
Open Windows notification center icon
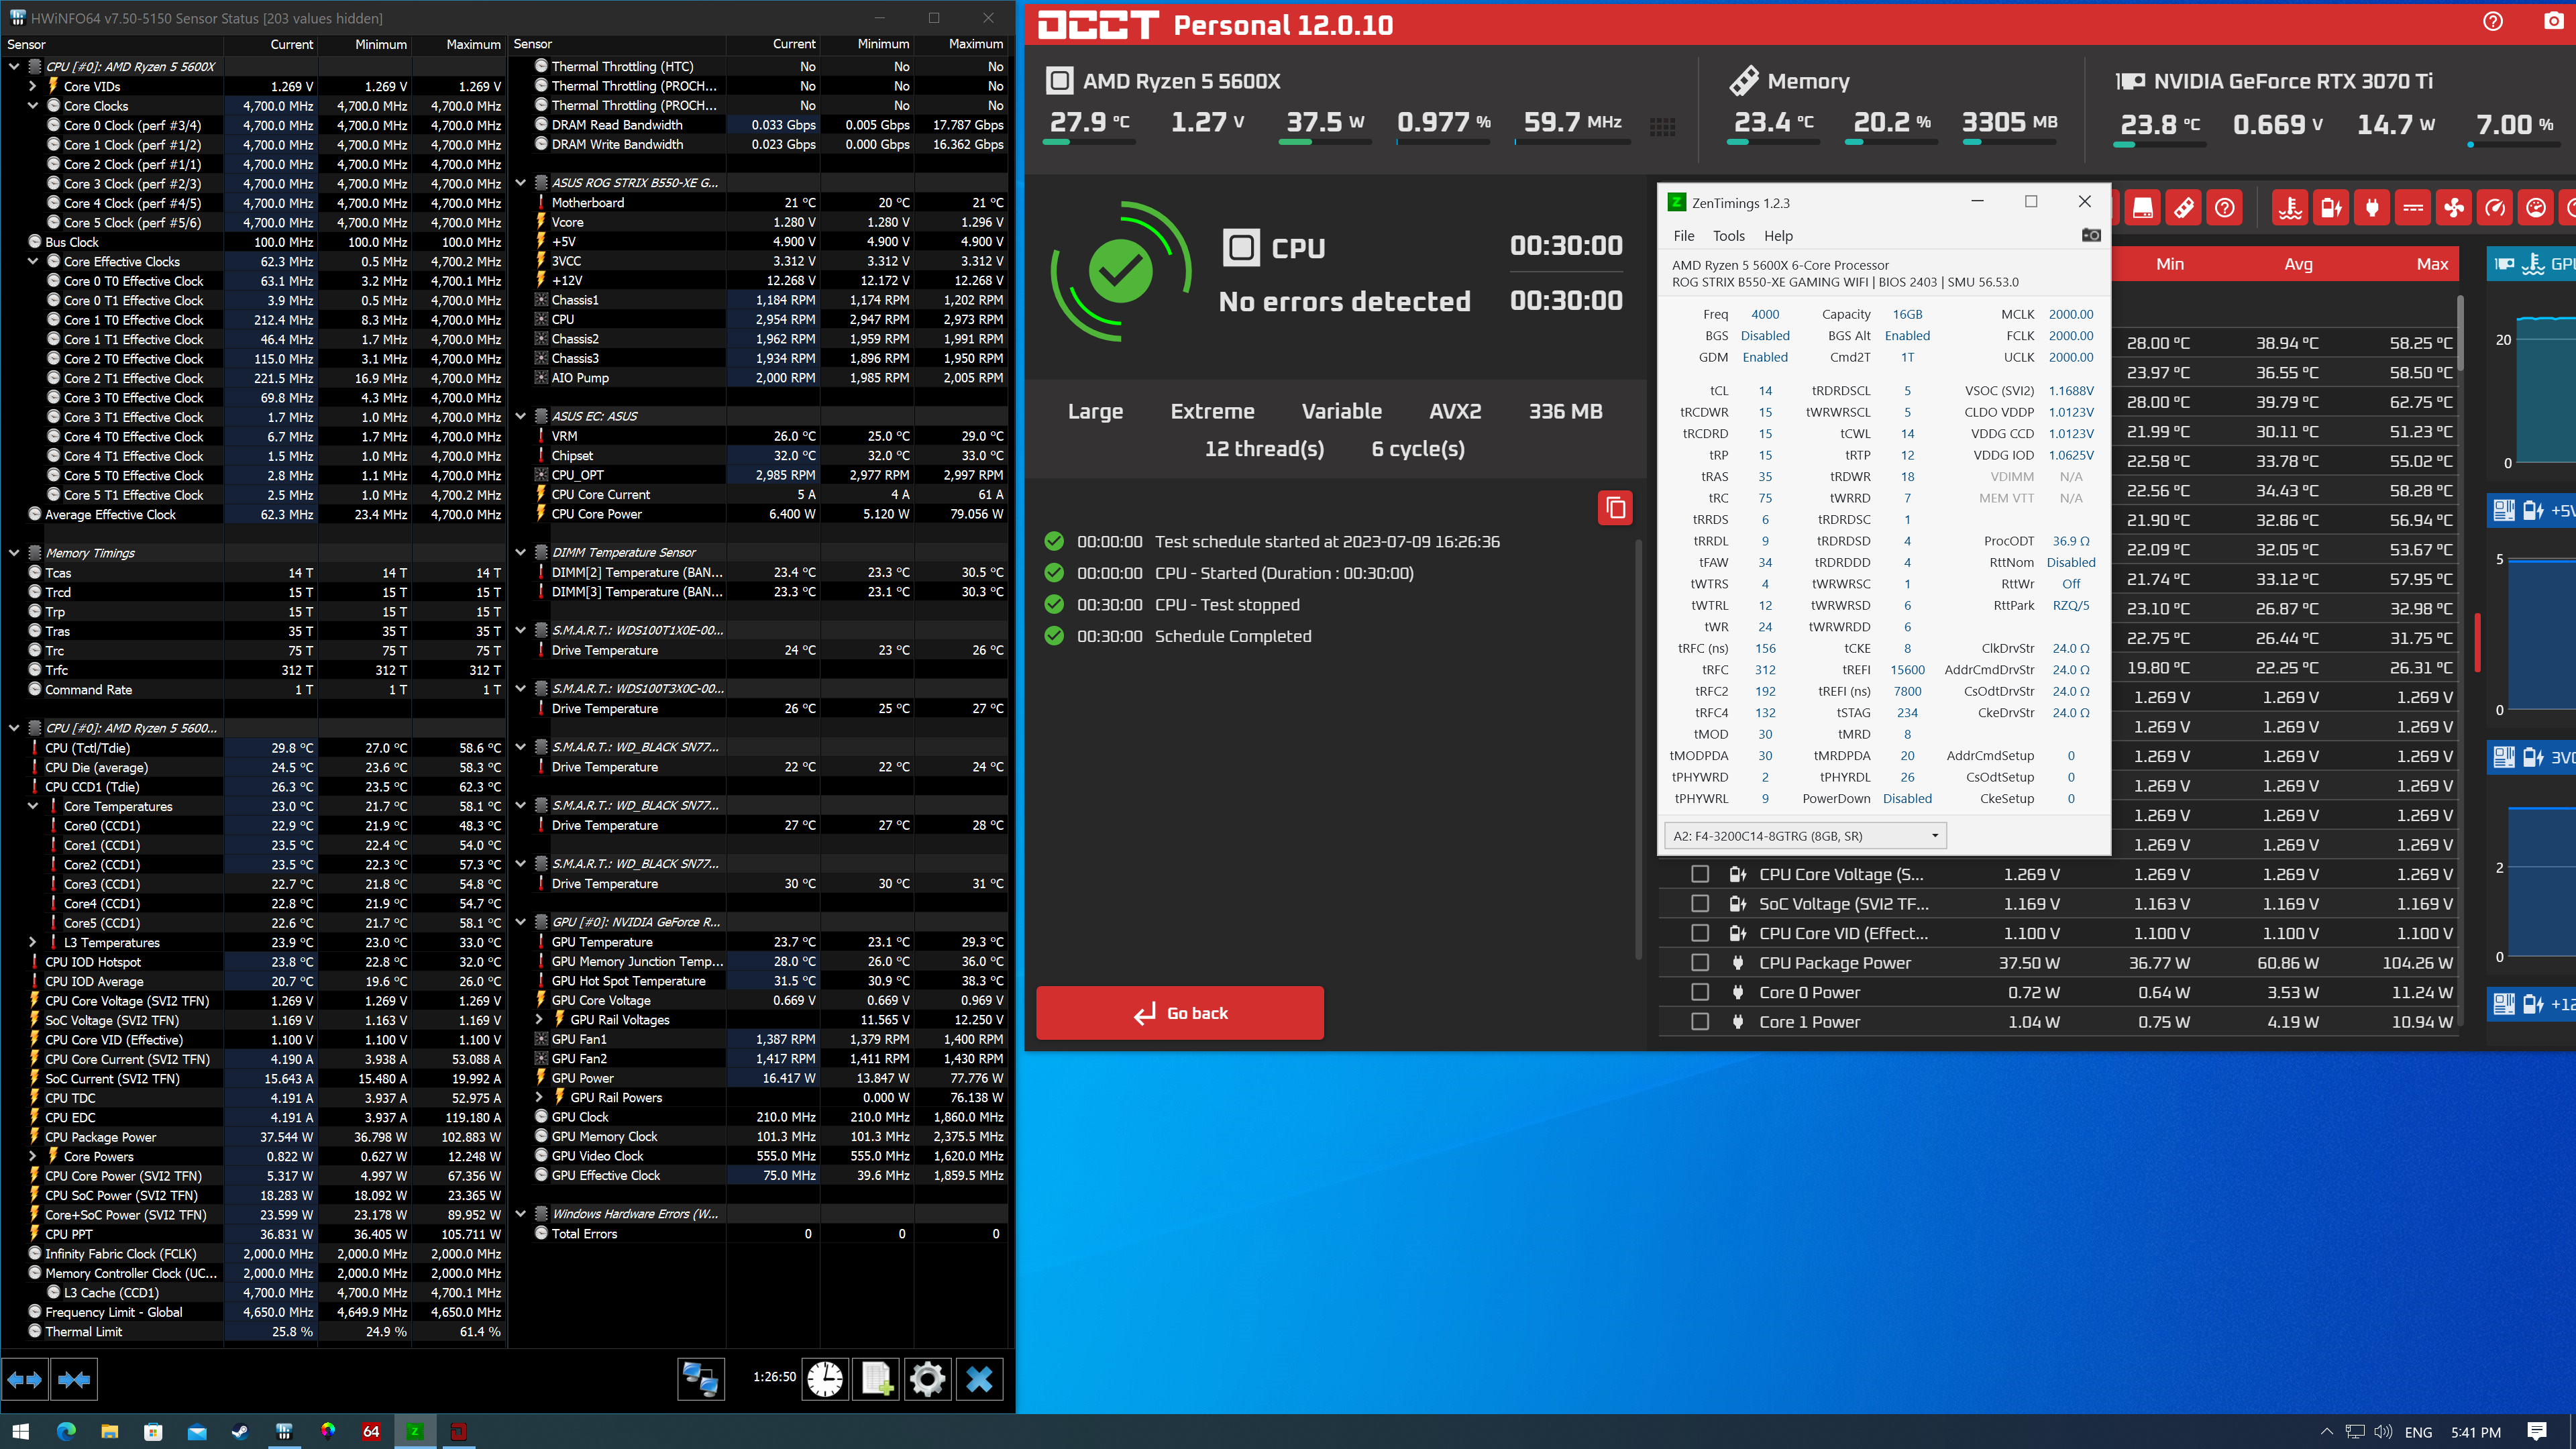pyautogui.click(x=2537, y=1432)
